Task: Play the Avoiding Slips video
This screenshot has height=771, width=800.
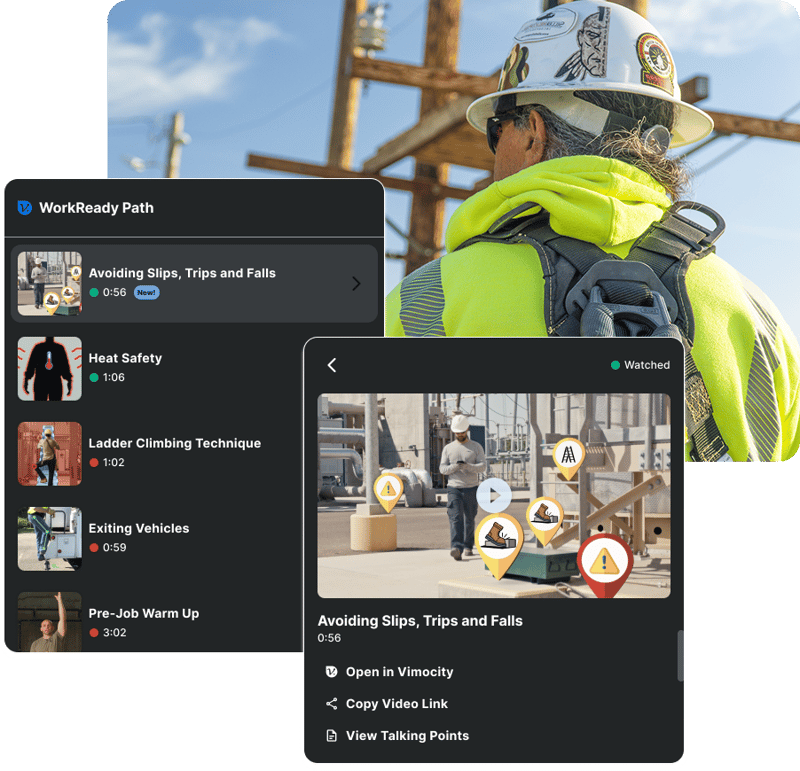Action: click(494, 494)
